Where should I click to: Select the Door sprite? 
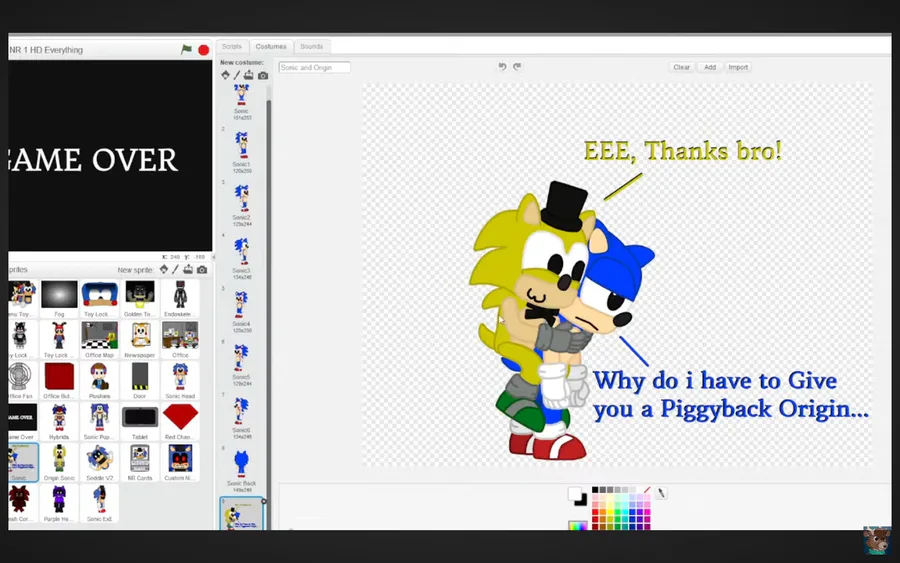point(139,380)
